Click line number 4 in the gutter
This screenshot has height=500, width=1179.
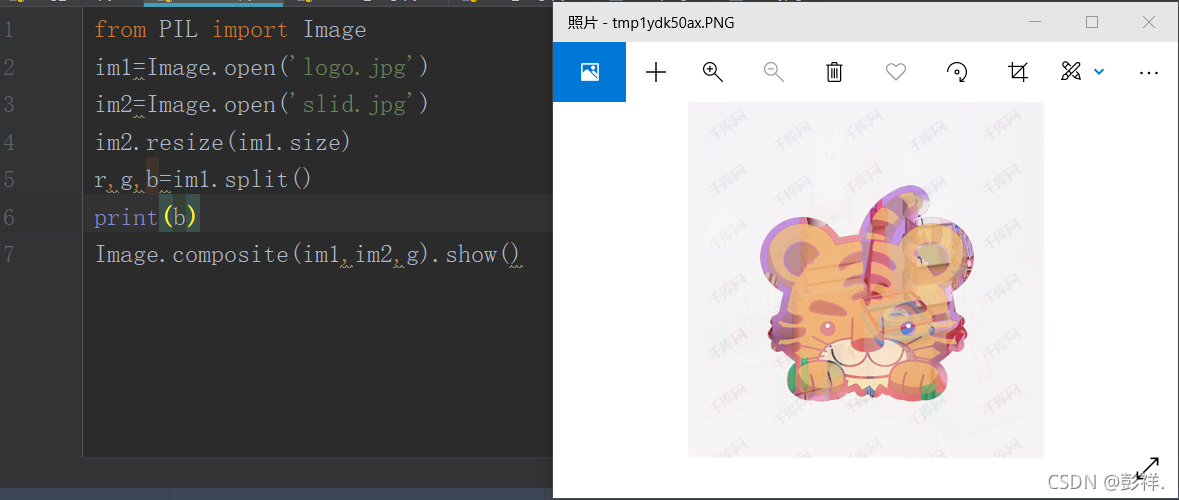tap(9, 143)
